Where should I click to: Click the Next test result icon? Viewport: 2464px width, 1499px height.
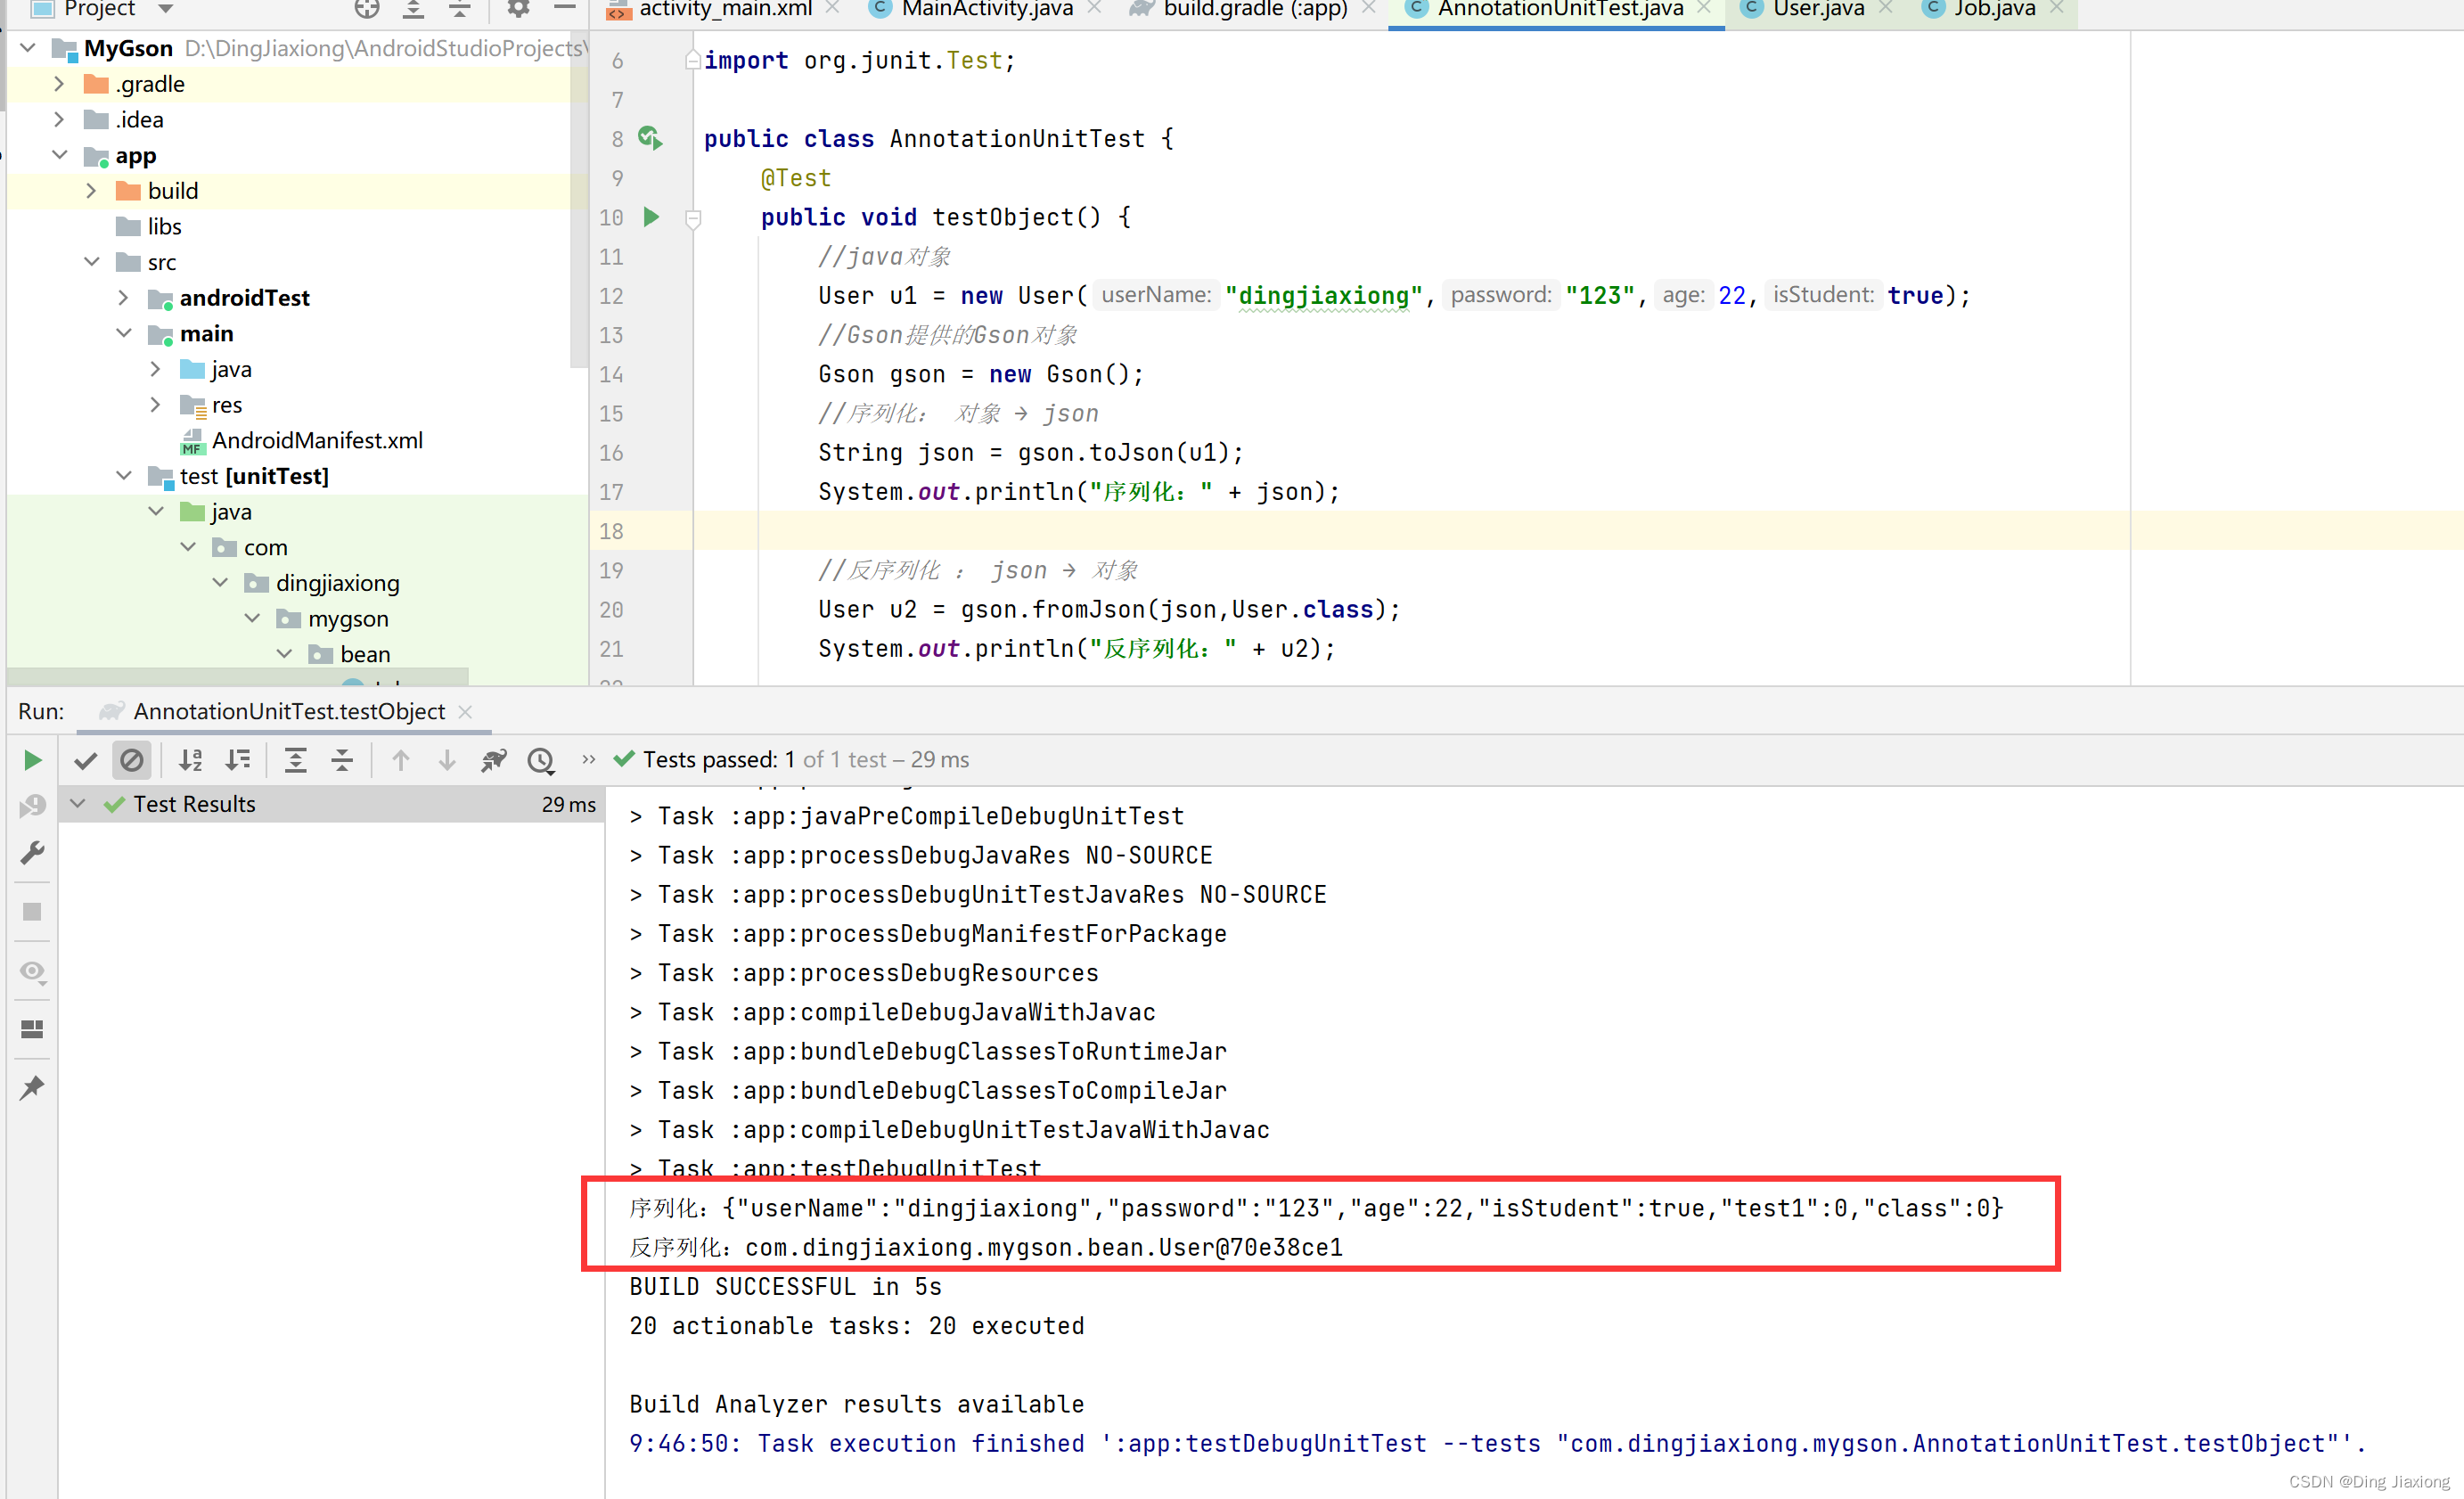(447, 758)
